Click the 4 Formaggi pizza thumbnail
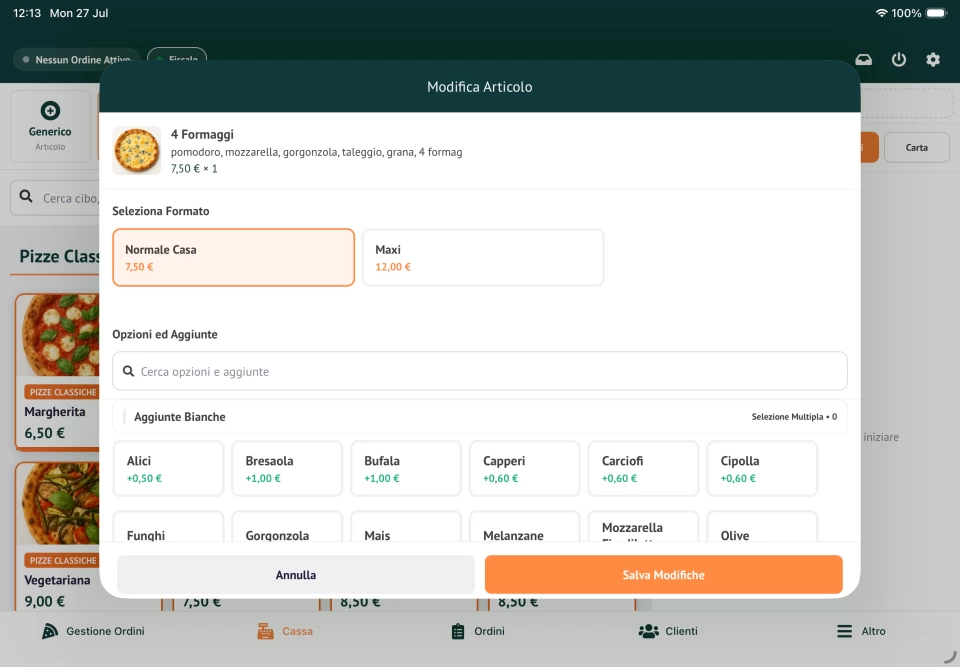 pos(137,151)
